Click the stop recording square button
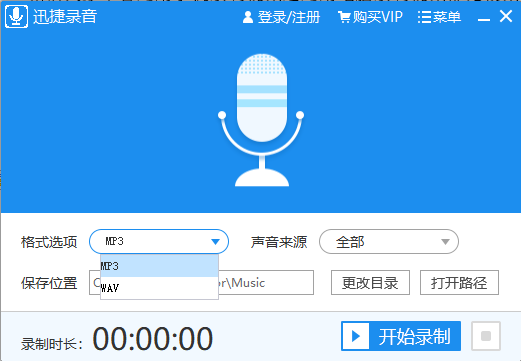The width and height of the screenshot is (521, 361). pyautogui.click(x=486, y=336)
